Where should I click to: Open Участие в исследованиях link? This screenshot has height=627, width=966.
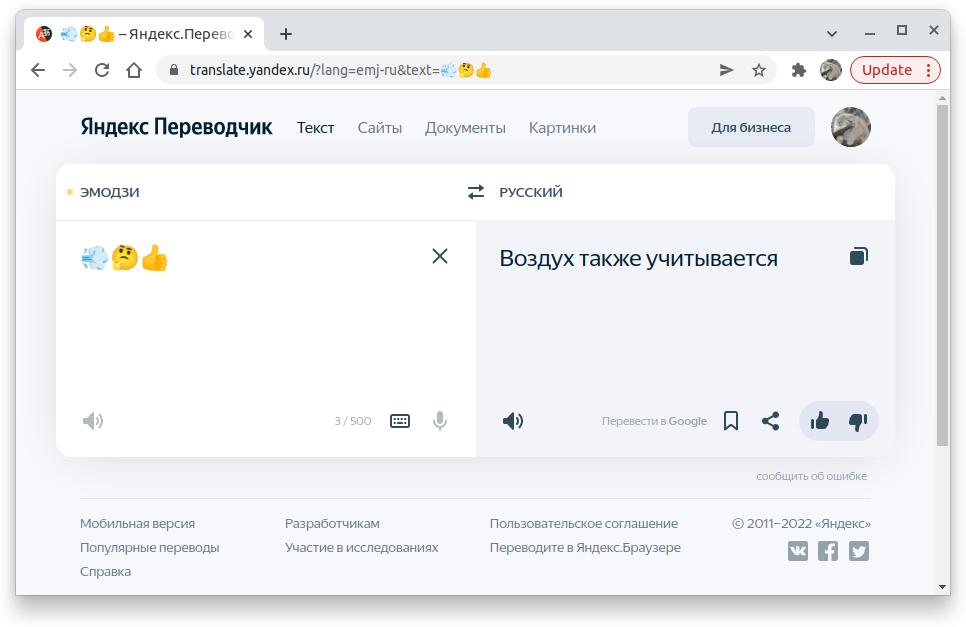pos(362,548)
